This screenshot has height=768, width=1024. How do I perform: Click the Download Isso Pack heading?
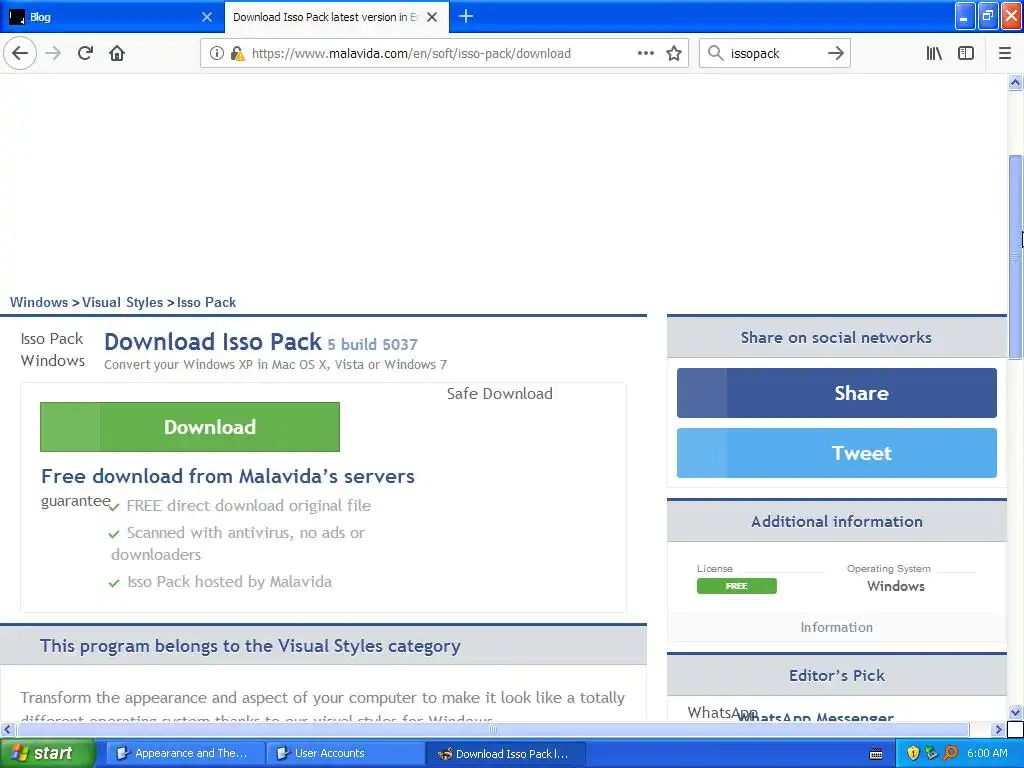coord(213,342)
